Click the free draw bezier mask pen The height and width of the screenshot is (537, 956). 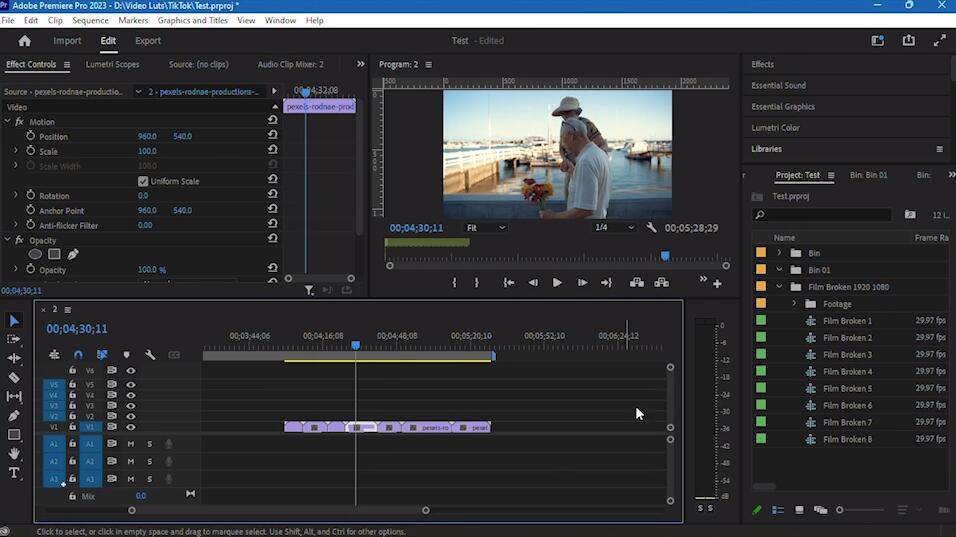click(73, 254)
